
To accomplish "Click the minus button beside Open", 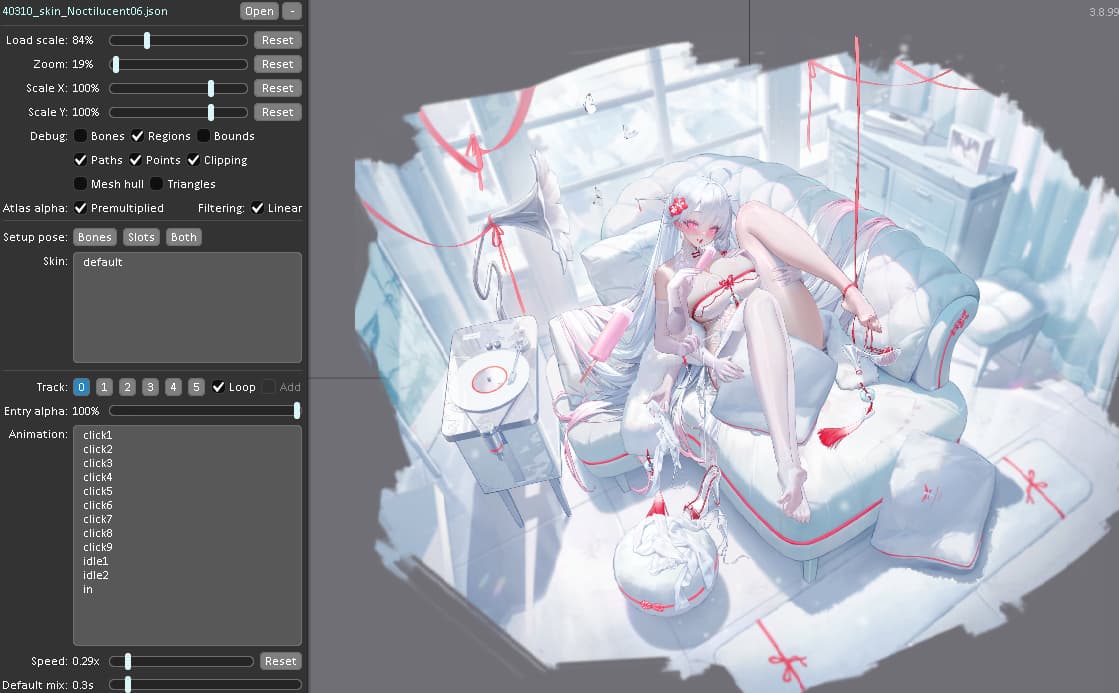I will coord(292,11).
